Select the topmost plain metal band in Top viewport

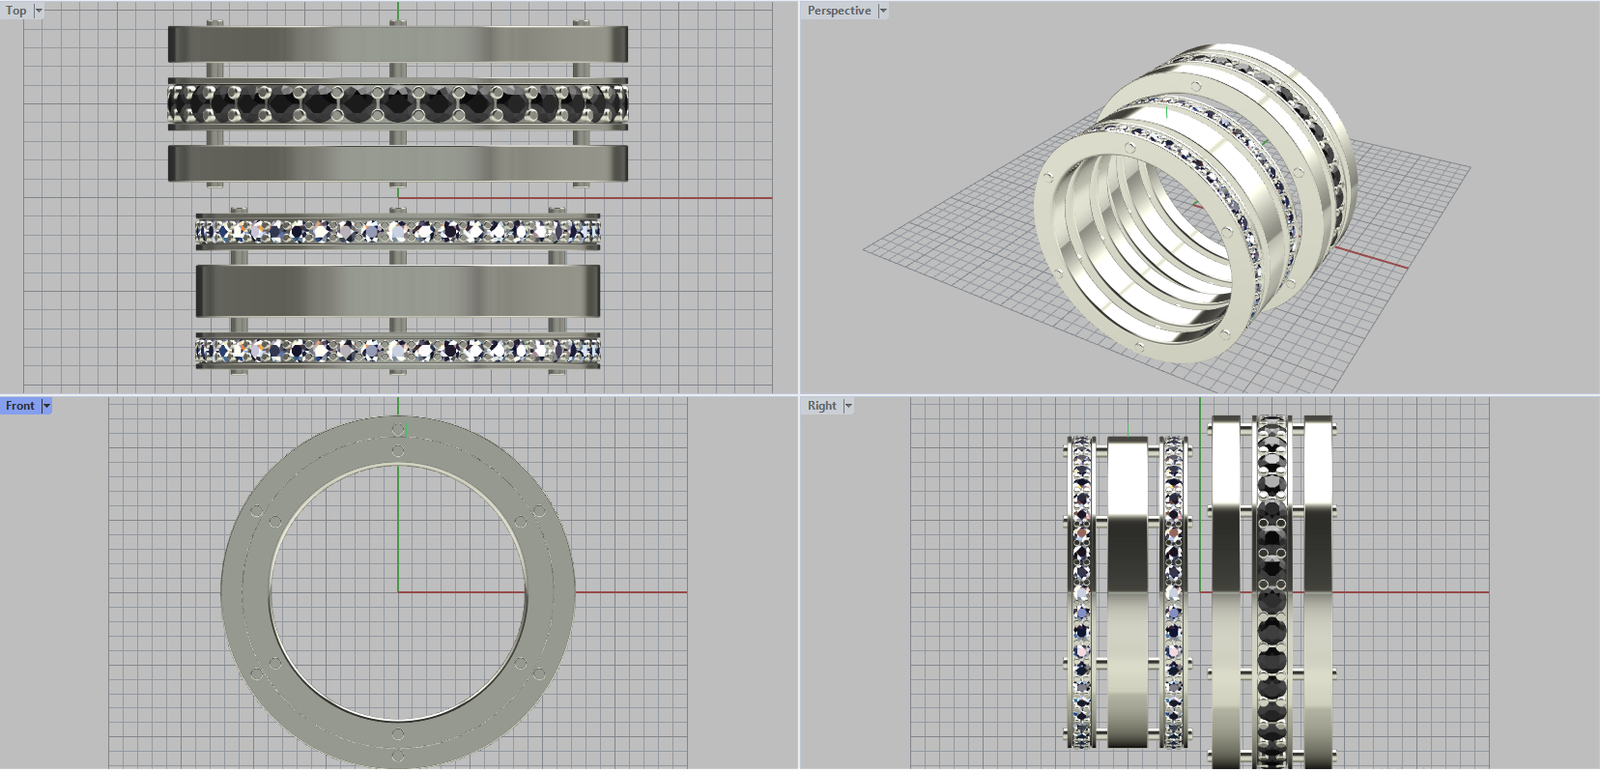[x=397, y=44]
